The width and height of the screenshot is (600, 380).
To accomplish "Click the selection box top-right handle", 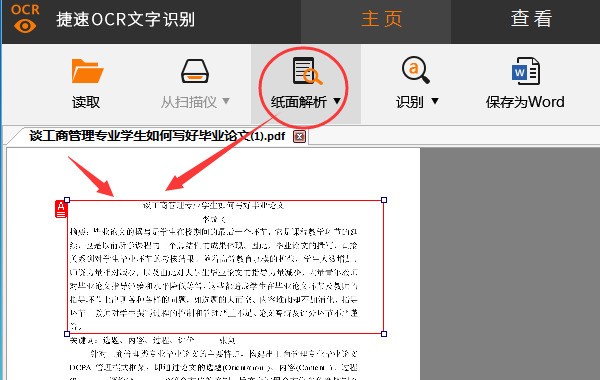I will [x=384, y=200].
